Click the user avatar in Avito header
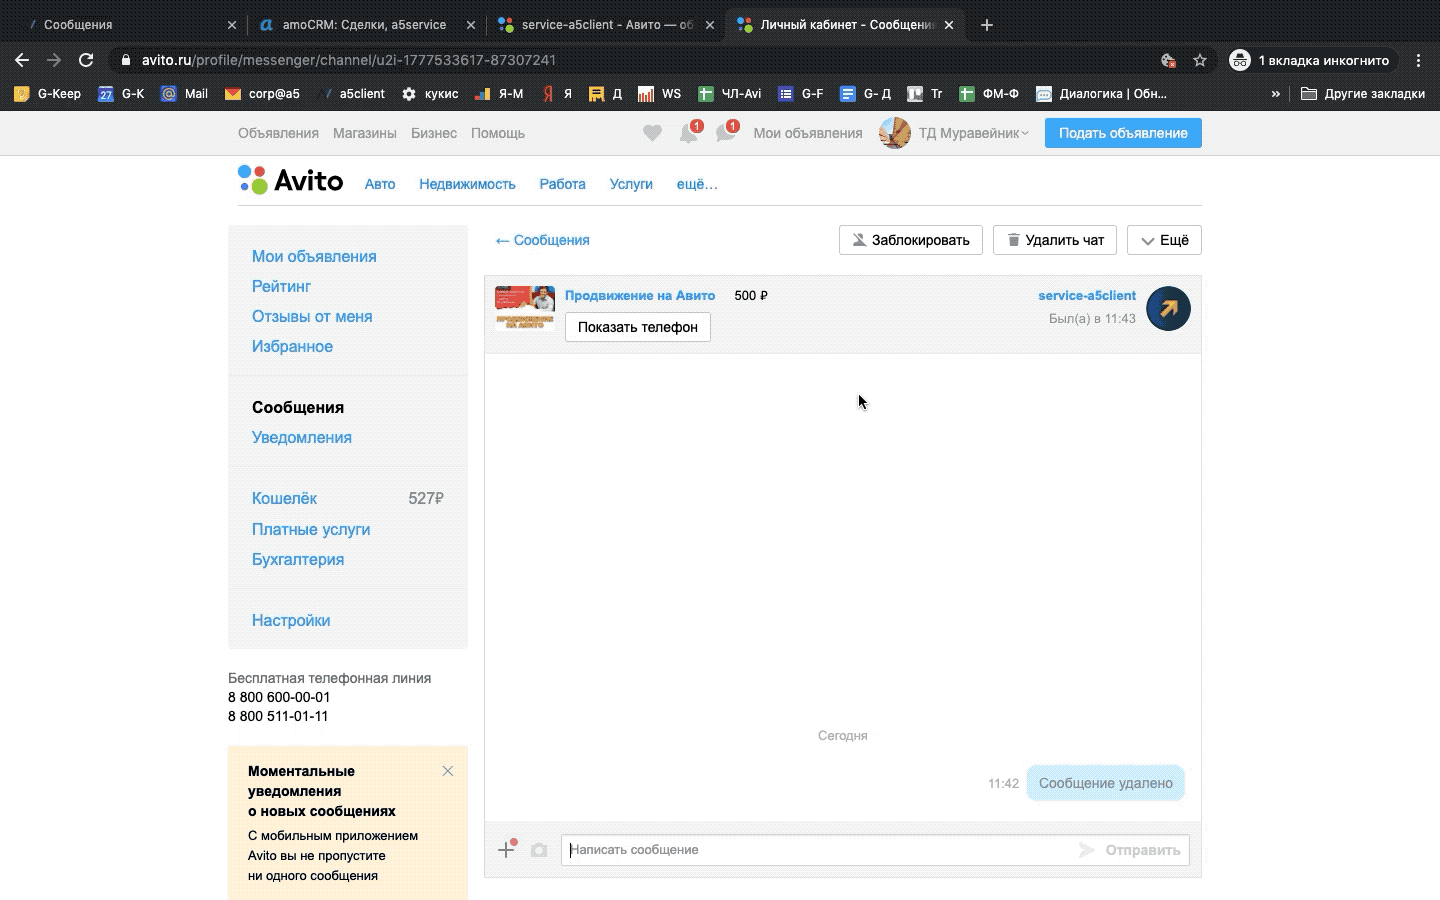 (894, 133)
